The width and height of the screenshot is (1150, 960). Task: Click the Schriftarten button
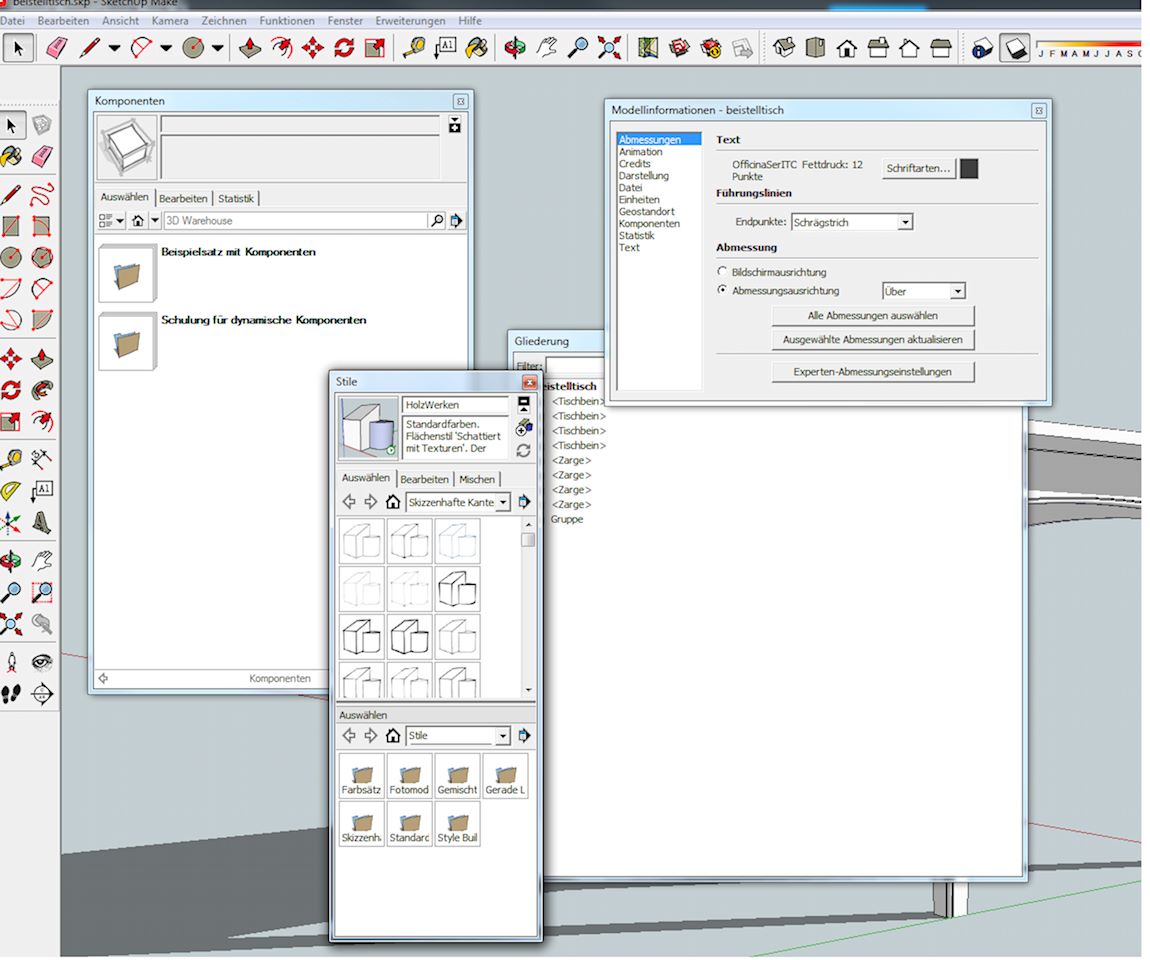point(918,168)
